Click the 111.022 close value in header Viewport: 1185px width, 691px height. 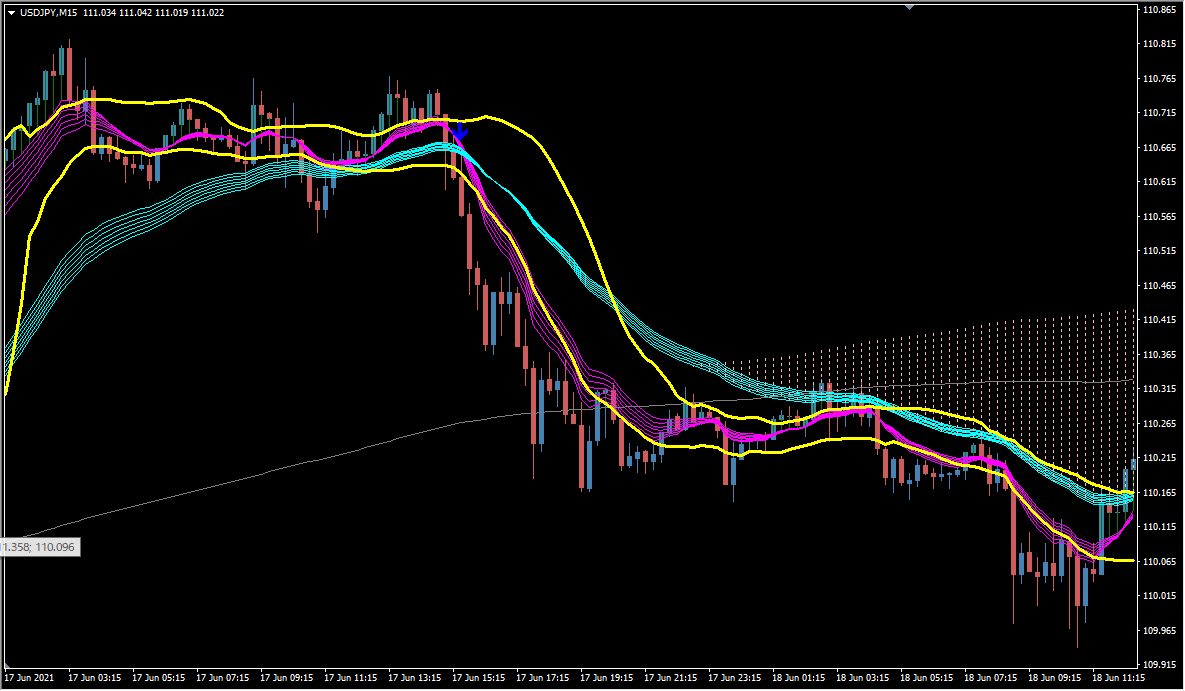[207, 13]
